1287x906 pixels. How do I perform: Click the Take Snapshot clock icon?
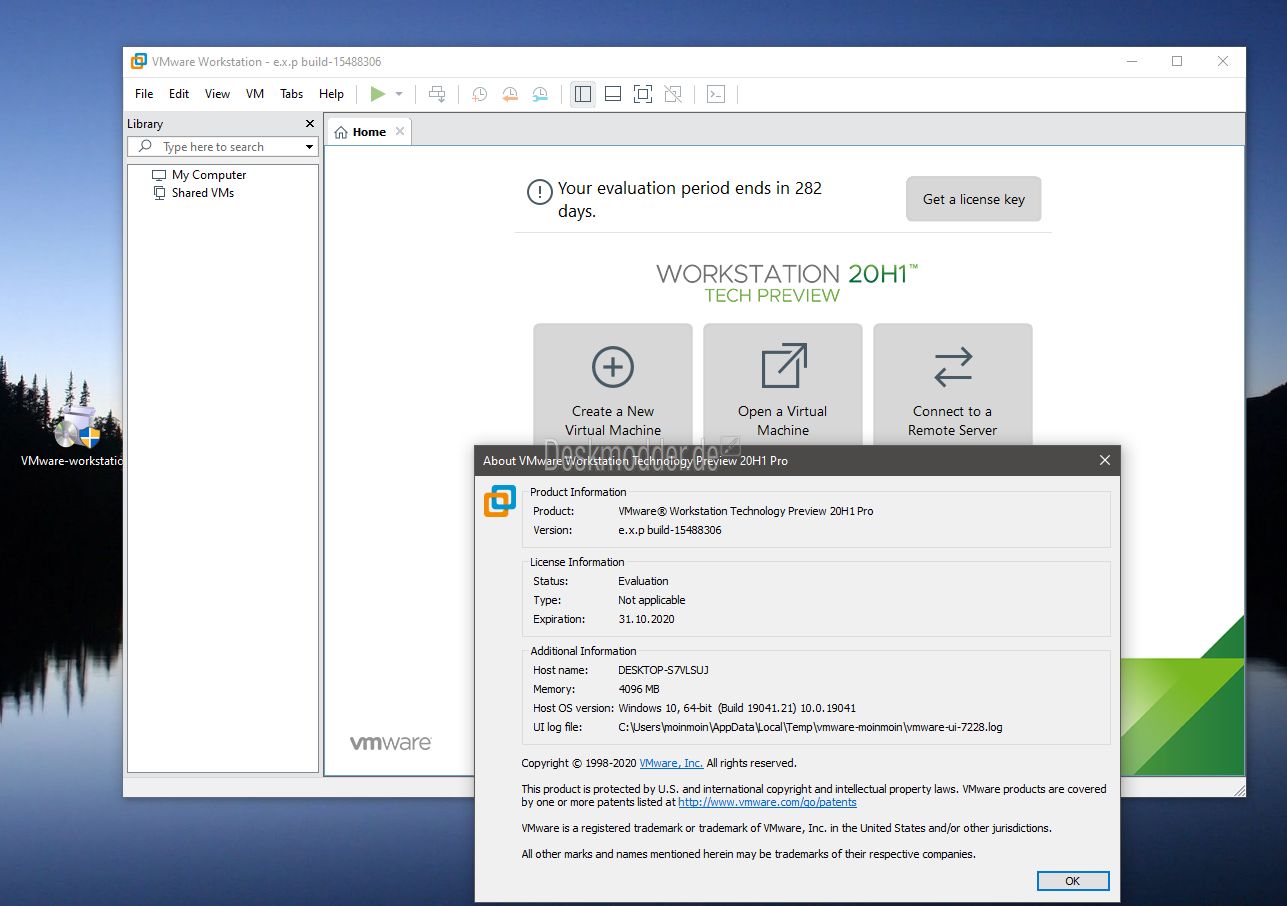(x=480, y=94)
